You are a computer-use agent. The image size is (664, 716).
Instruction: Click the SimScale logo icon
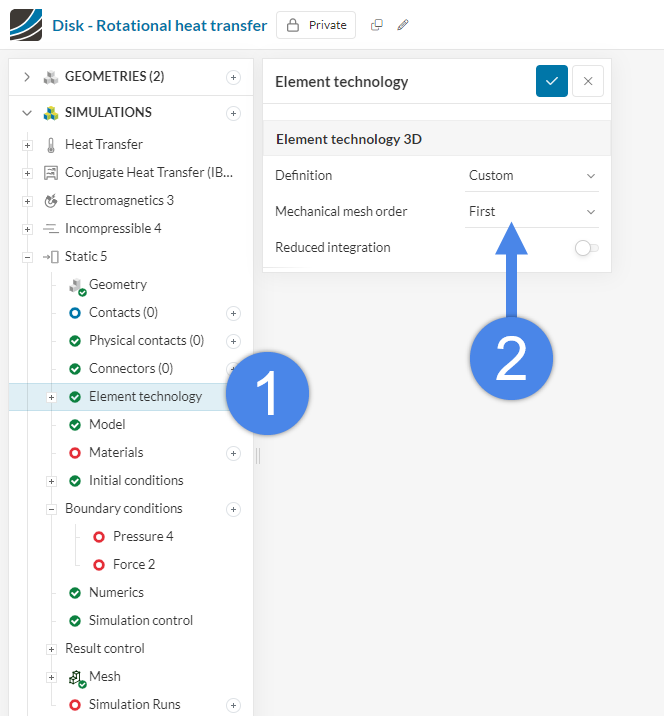coord(26,25)
